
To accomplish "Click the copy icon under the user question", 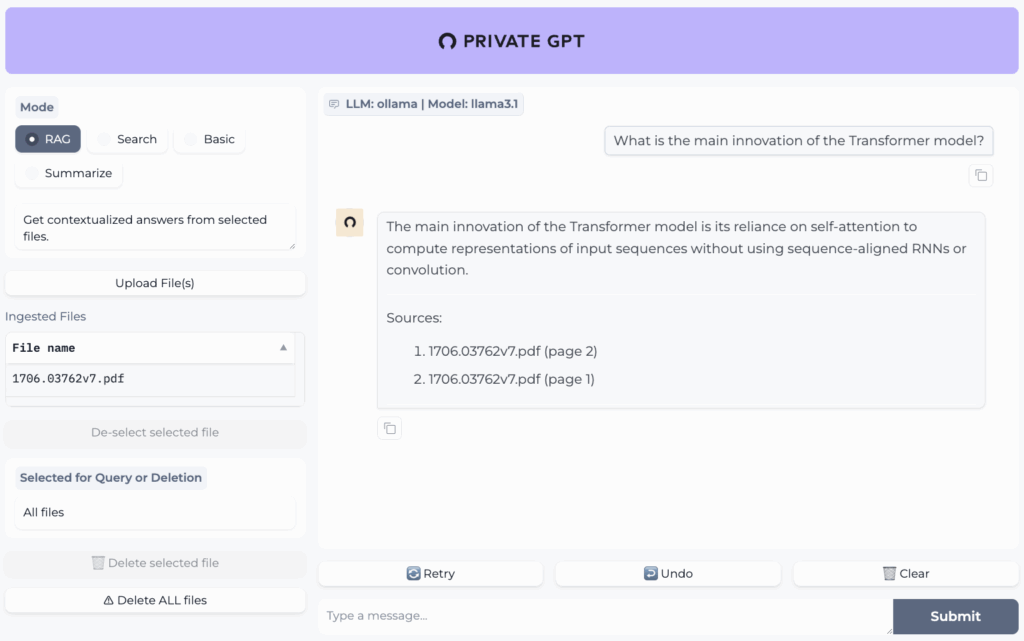I will point(981,175).
